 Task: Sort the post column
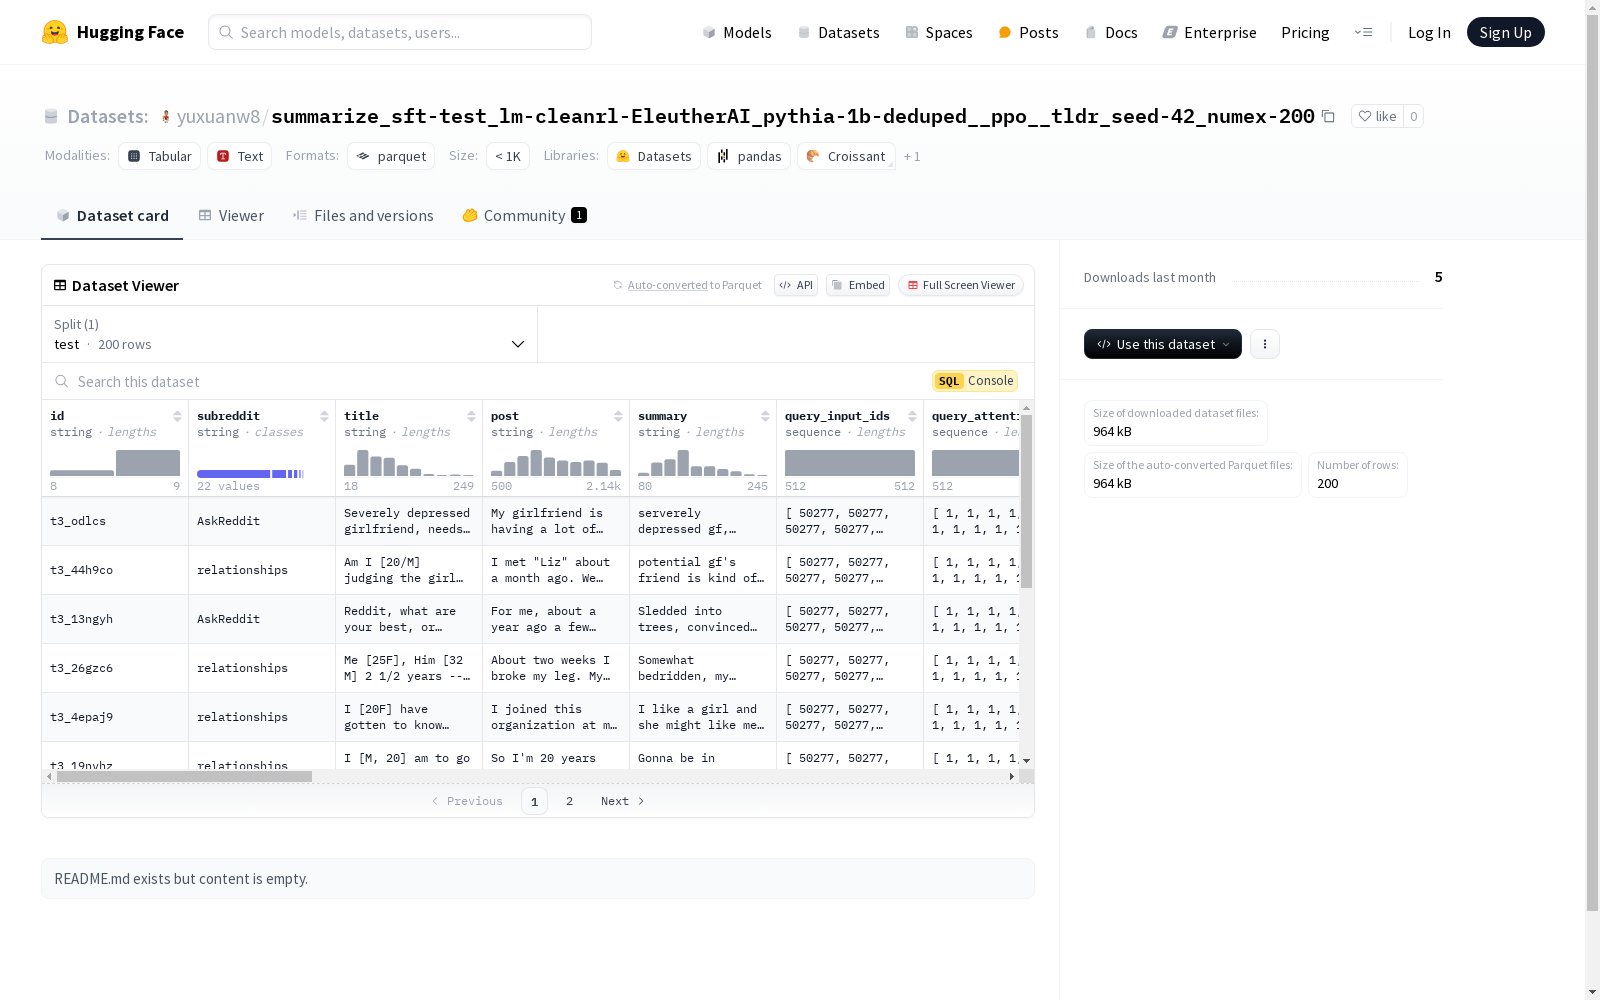tap(618, 416)
